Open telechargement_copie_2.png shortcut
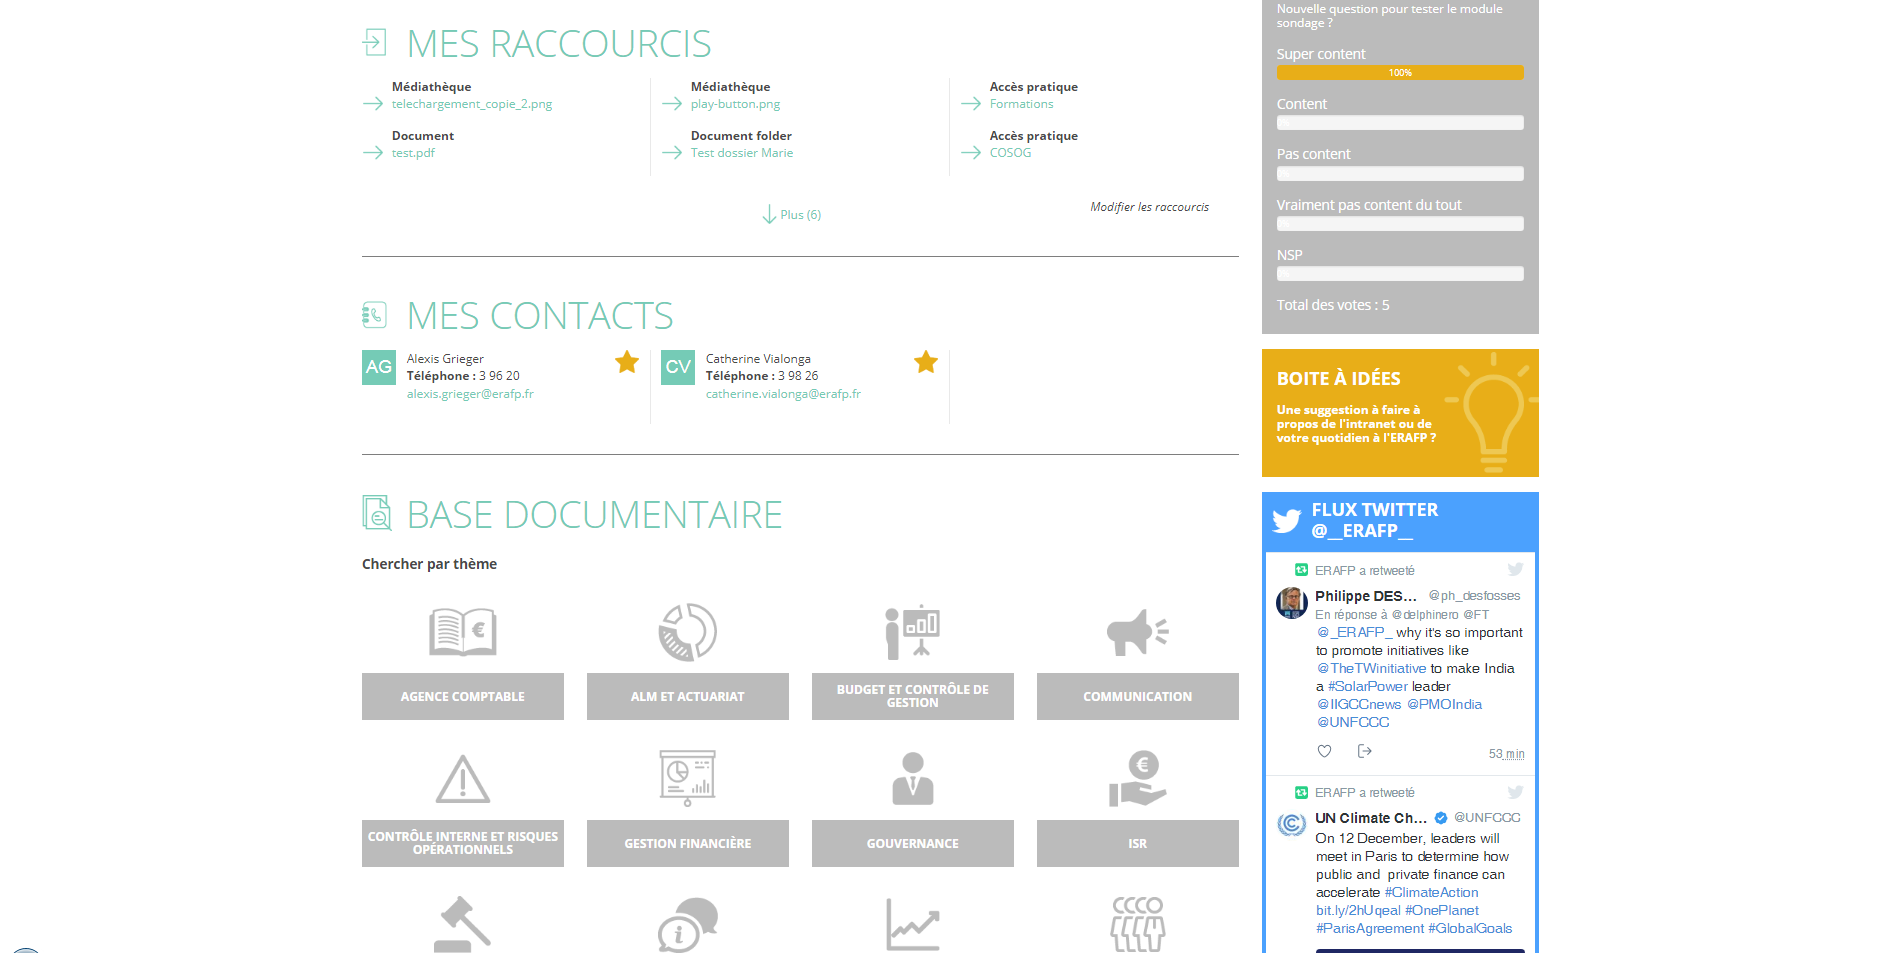Screen dimensions: 1900x953 472,104
